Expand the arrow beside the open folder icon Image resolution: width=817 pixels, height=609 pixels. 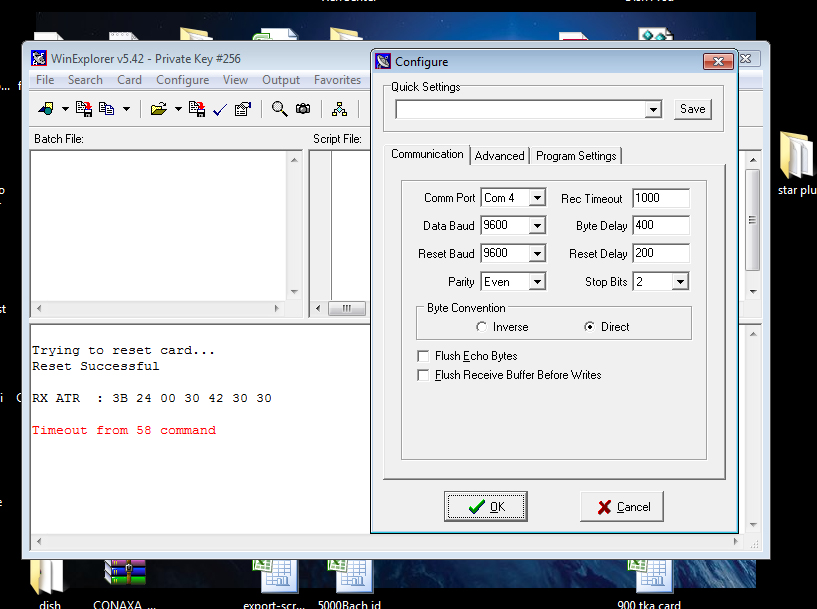pos(178,109)
